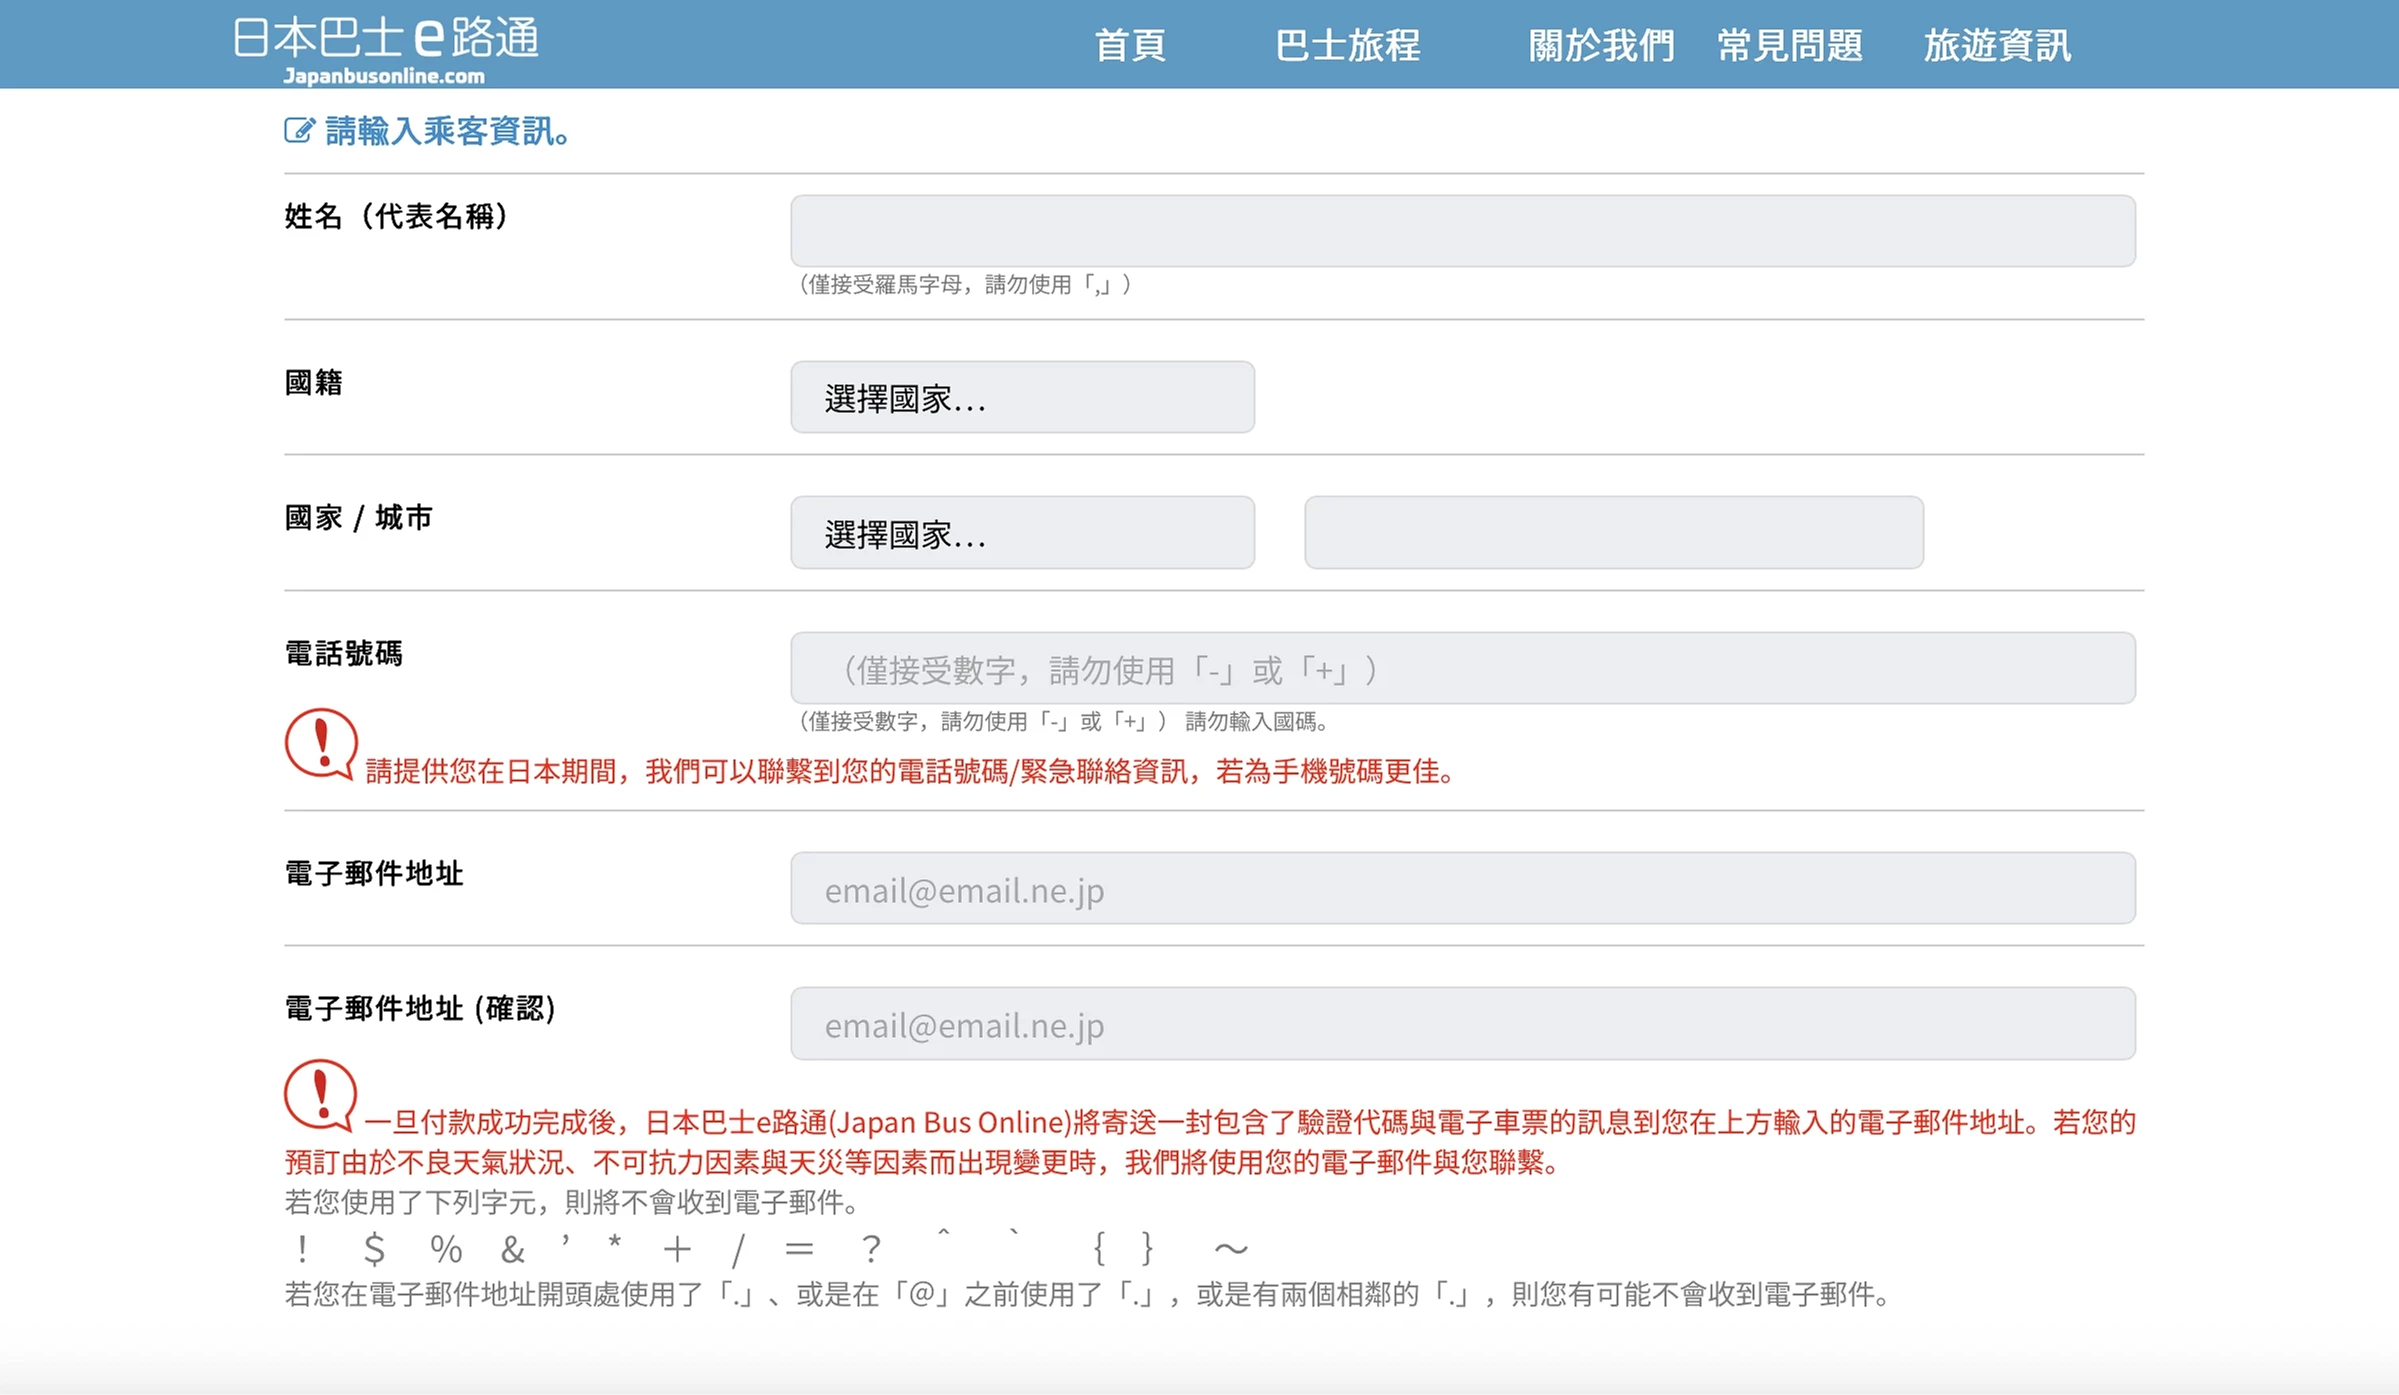Open the 旅遊資訊 menu item
The height and width of the screenshot is (1395, 2399).
[x=1997, y=46]
